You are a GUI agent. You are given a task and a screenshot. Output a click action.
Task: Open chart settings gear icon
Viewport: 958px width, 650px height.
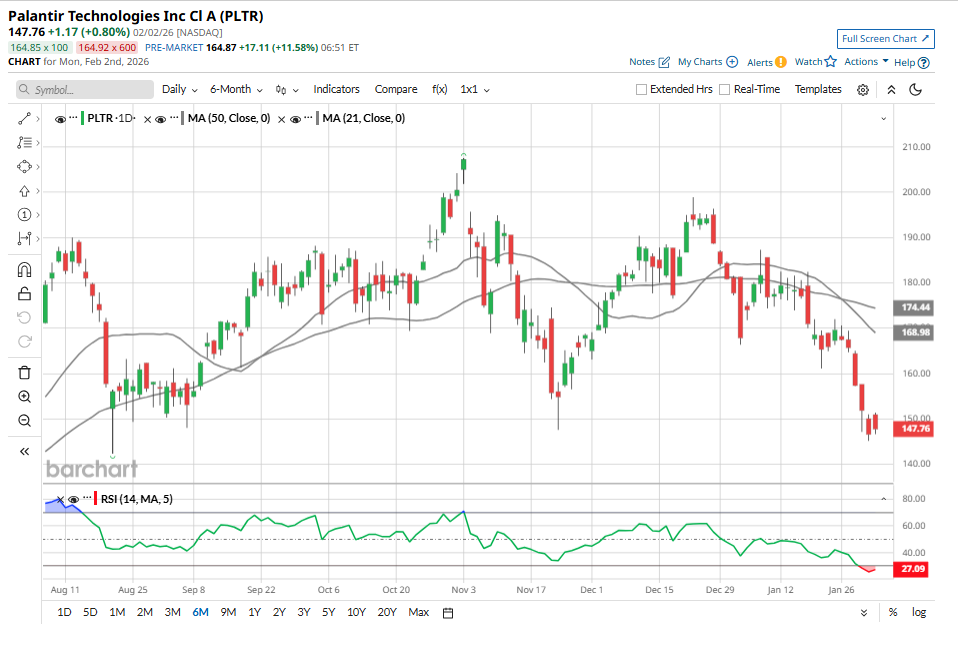click(x=863, y=90)
